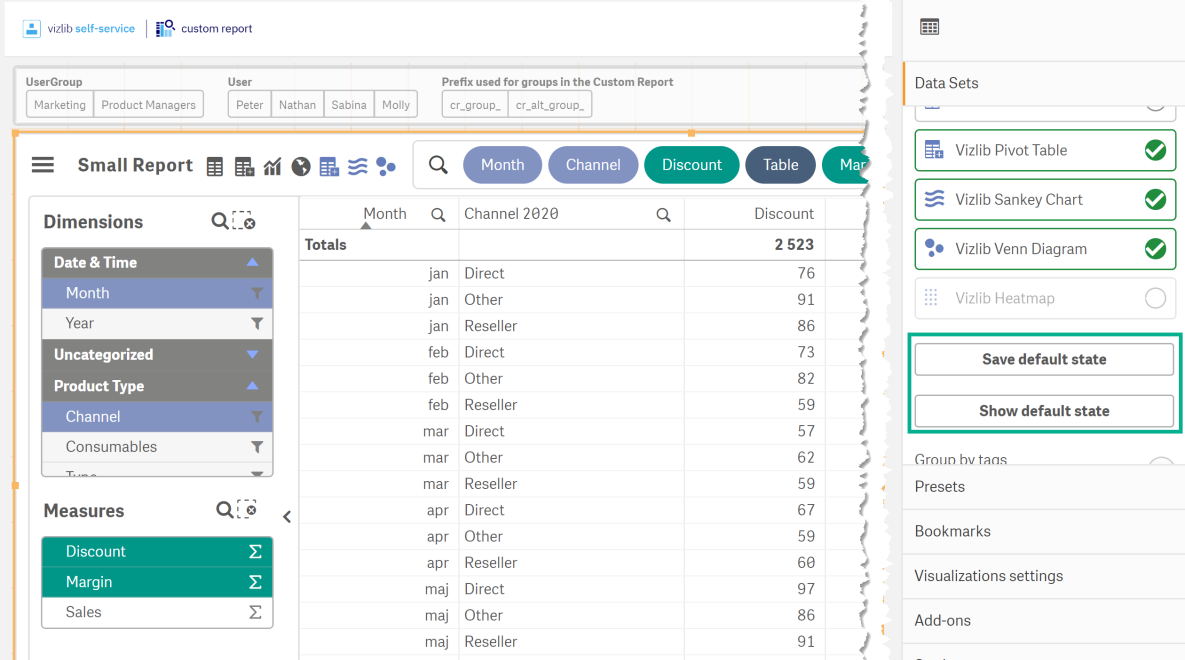Click the Channel 2020 column header
Screen dimensions: 1185x660
tap(512, 214)
